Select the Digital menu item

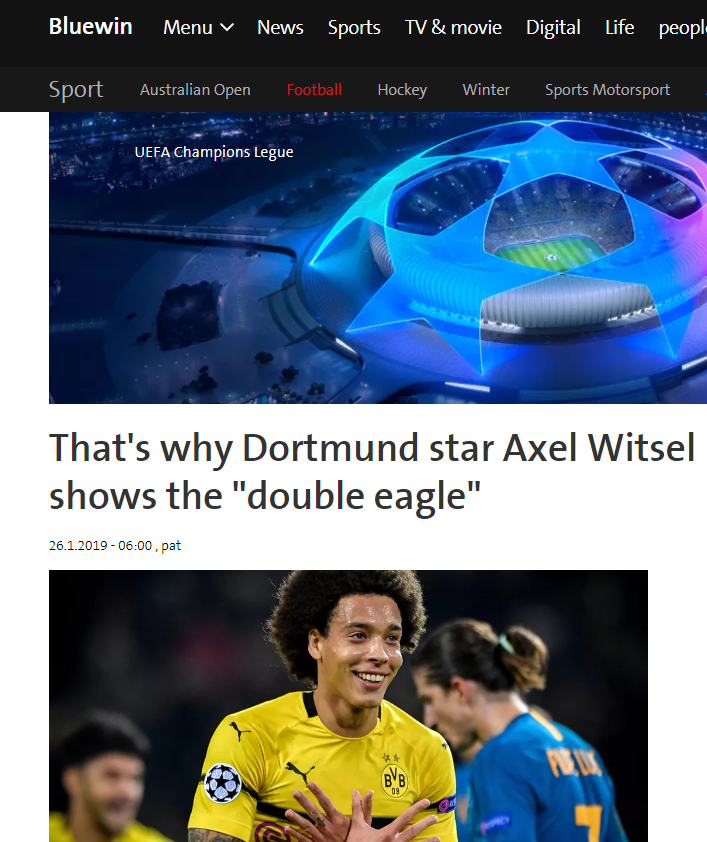(553, 27)
